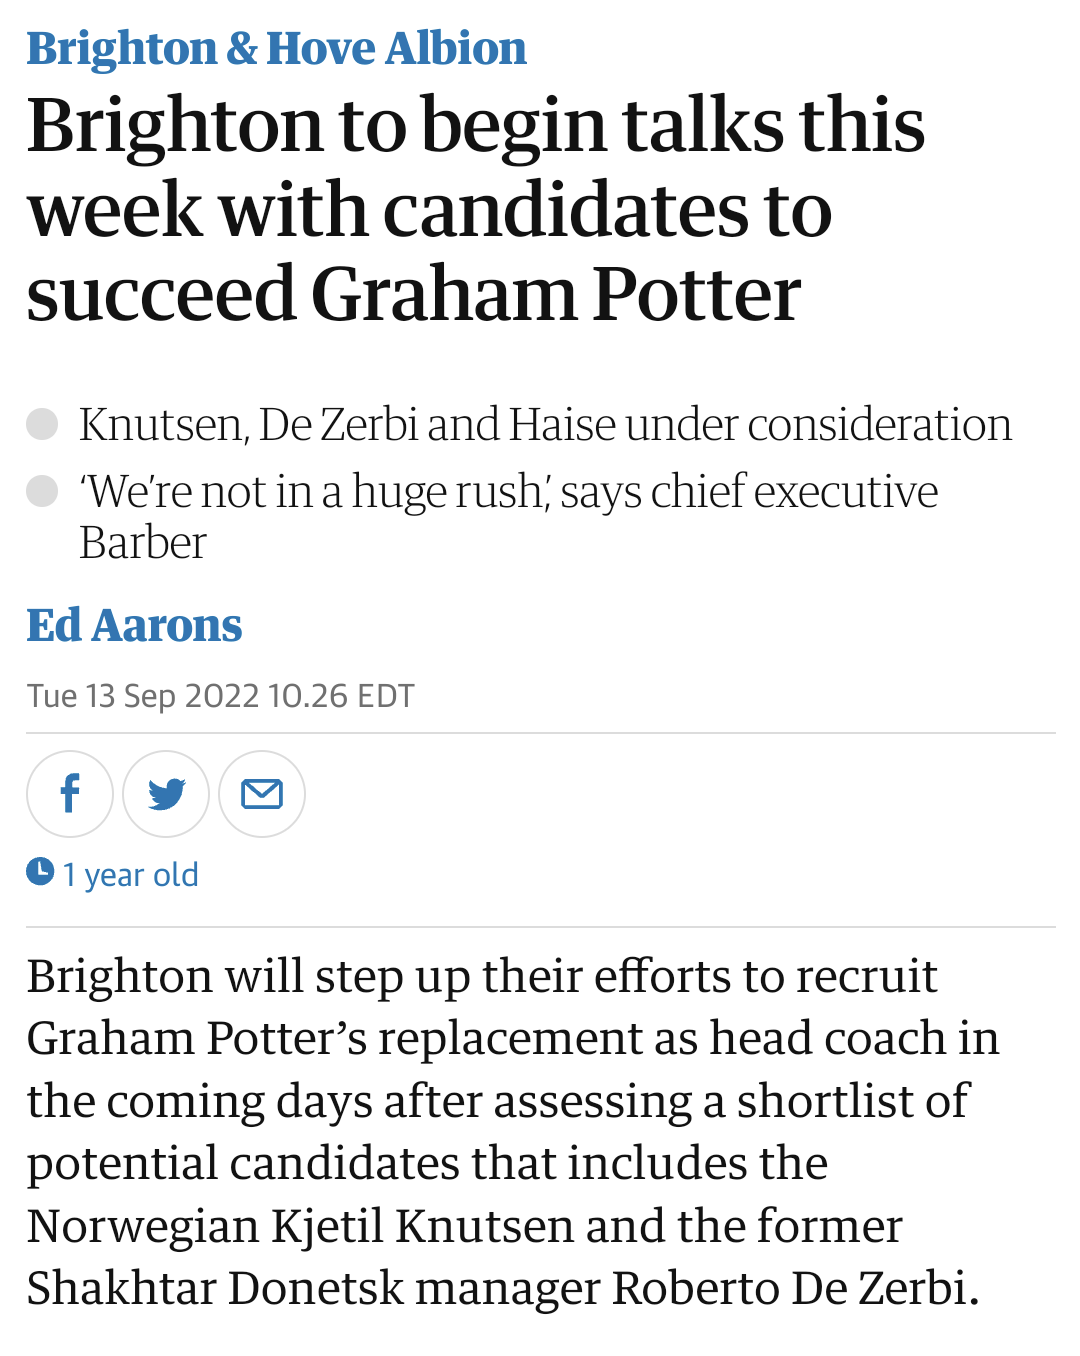Open author page for Ed Aarons
The width and height of the screenshot is (1080, 1356).
tap(134, 626)
